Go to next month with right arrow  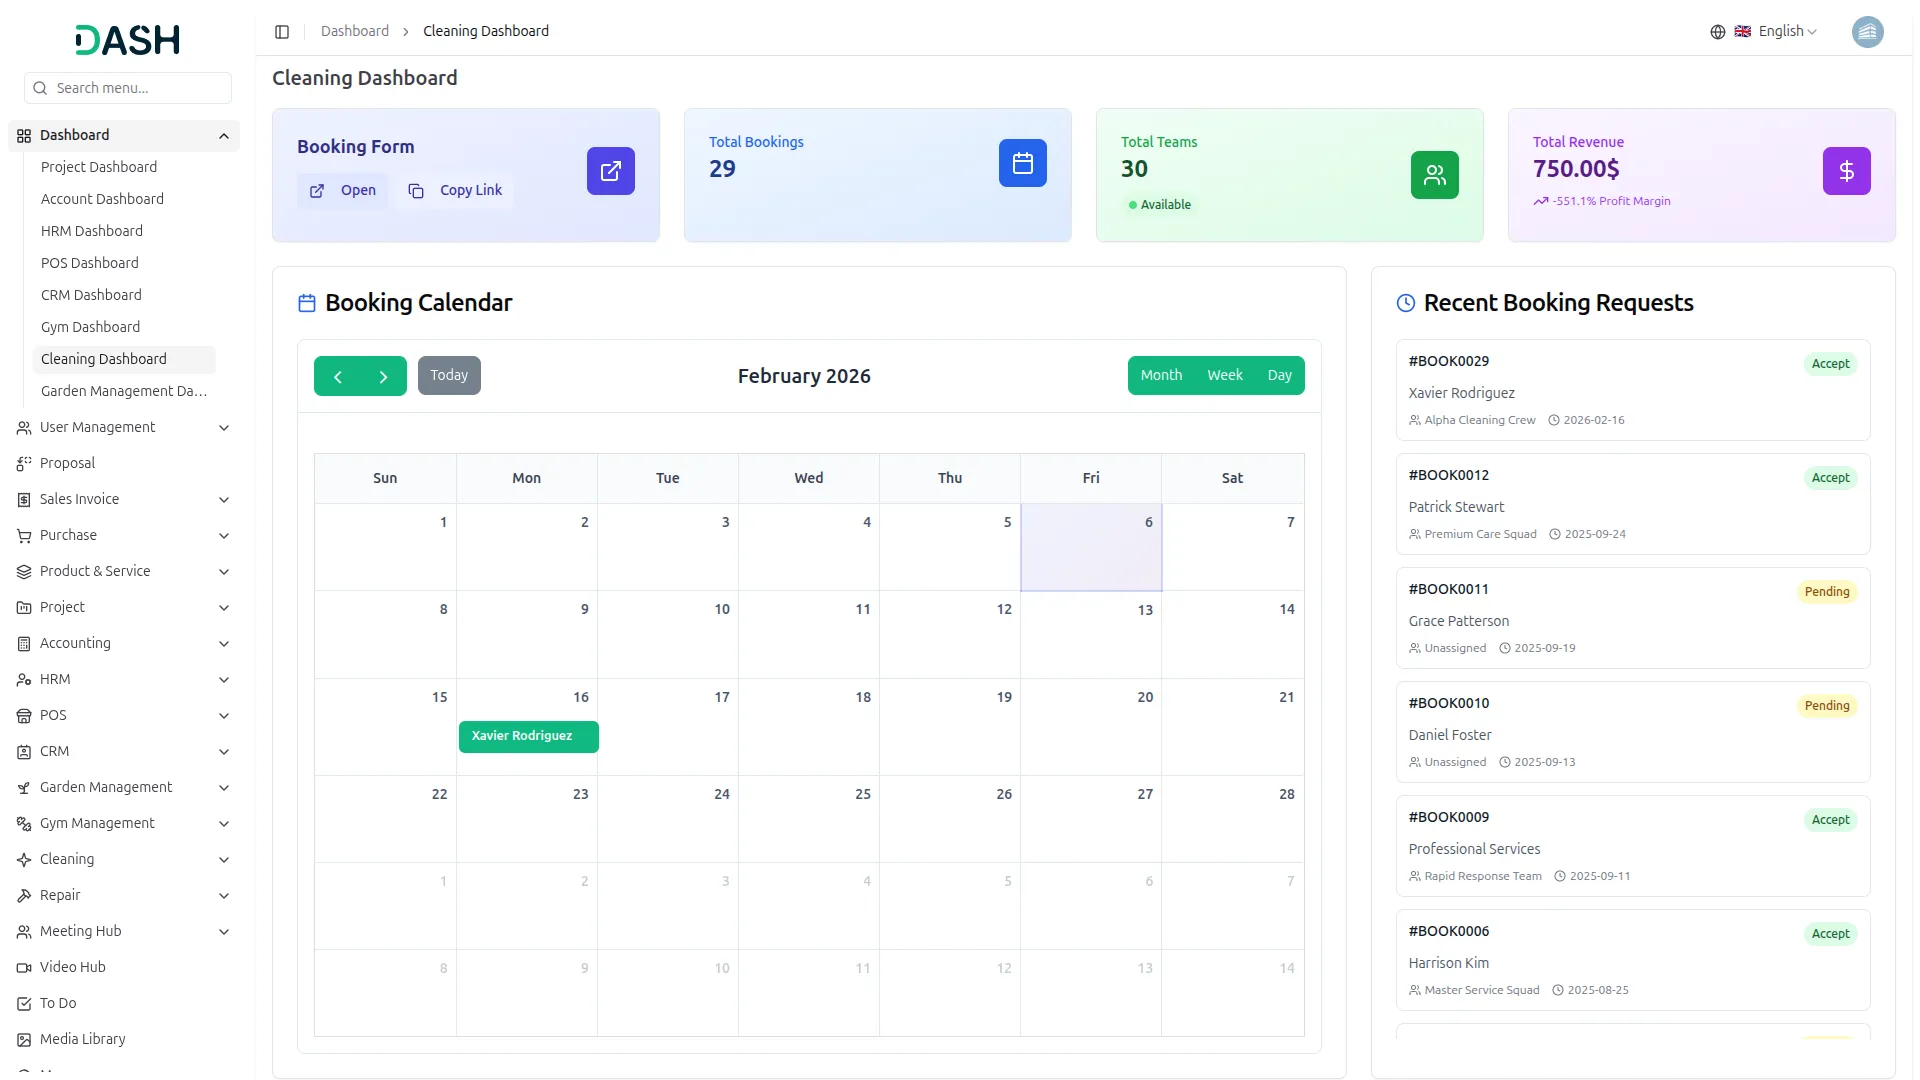(x=383, y=377)
